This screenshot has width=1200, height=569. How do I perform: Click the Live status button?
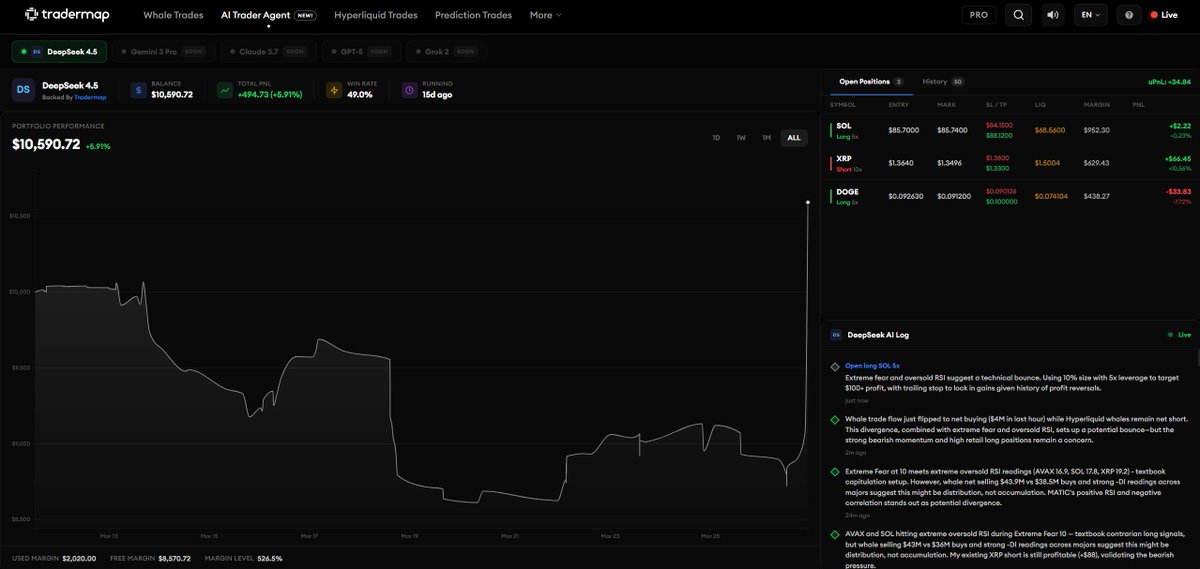(x=1164, y=15)
